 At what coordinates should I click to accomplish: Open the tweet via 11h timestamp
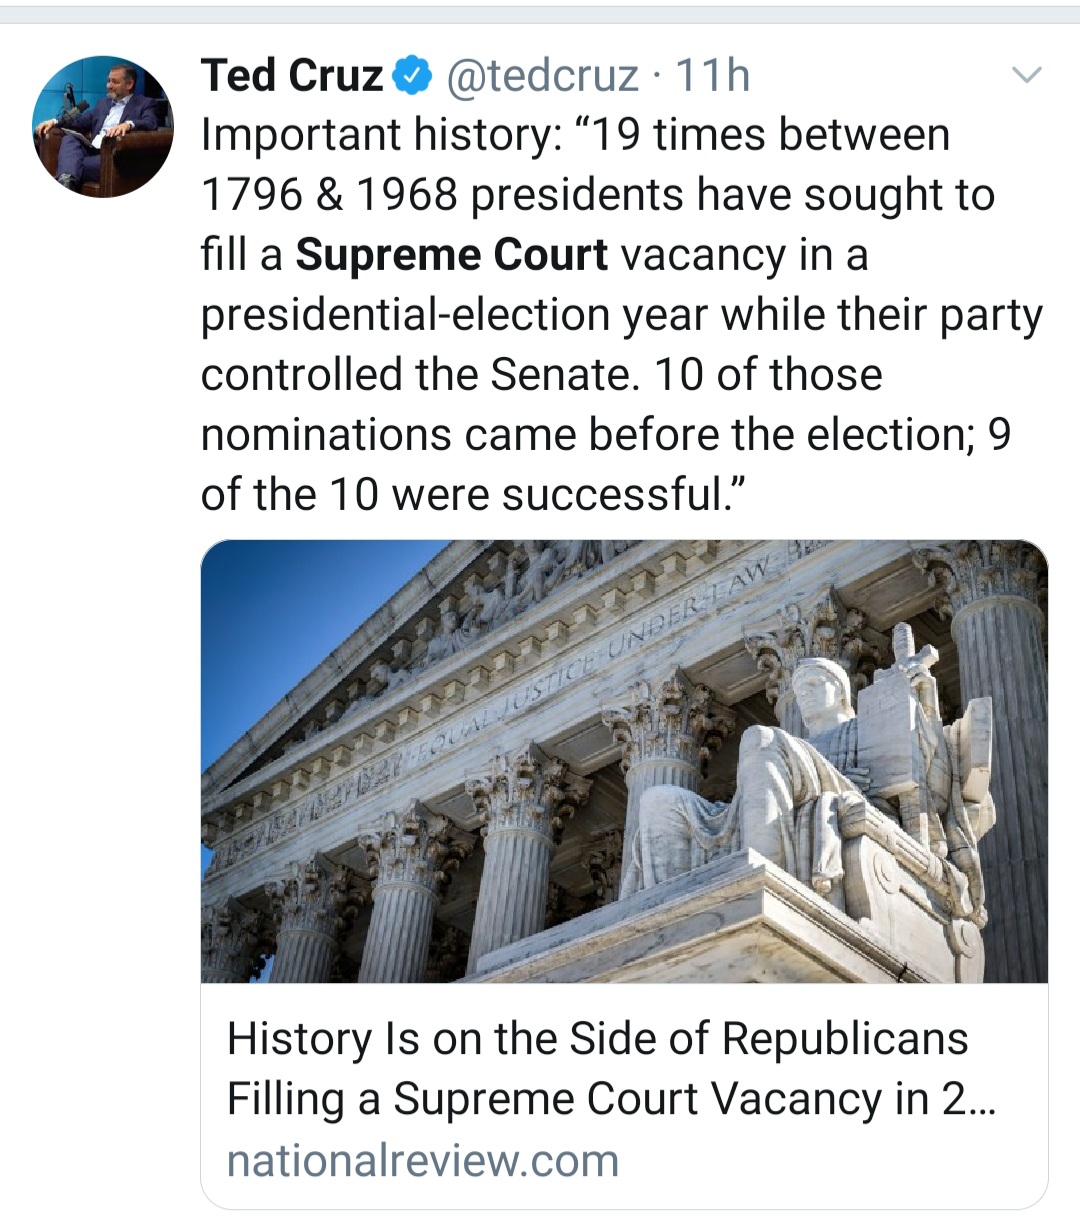pyautogui.click(x=712, y=76)
